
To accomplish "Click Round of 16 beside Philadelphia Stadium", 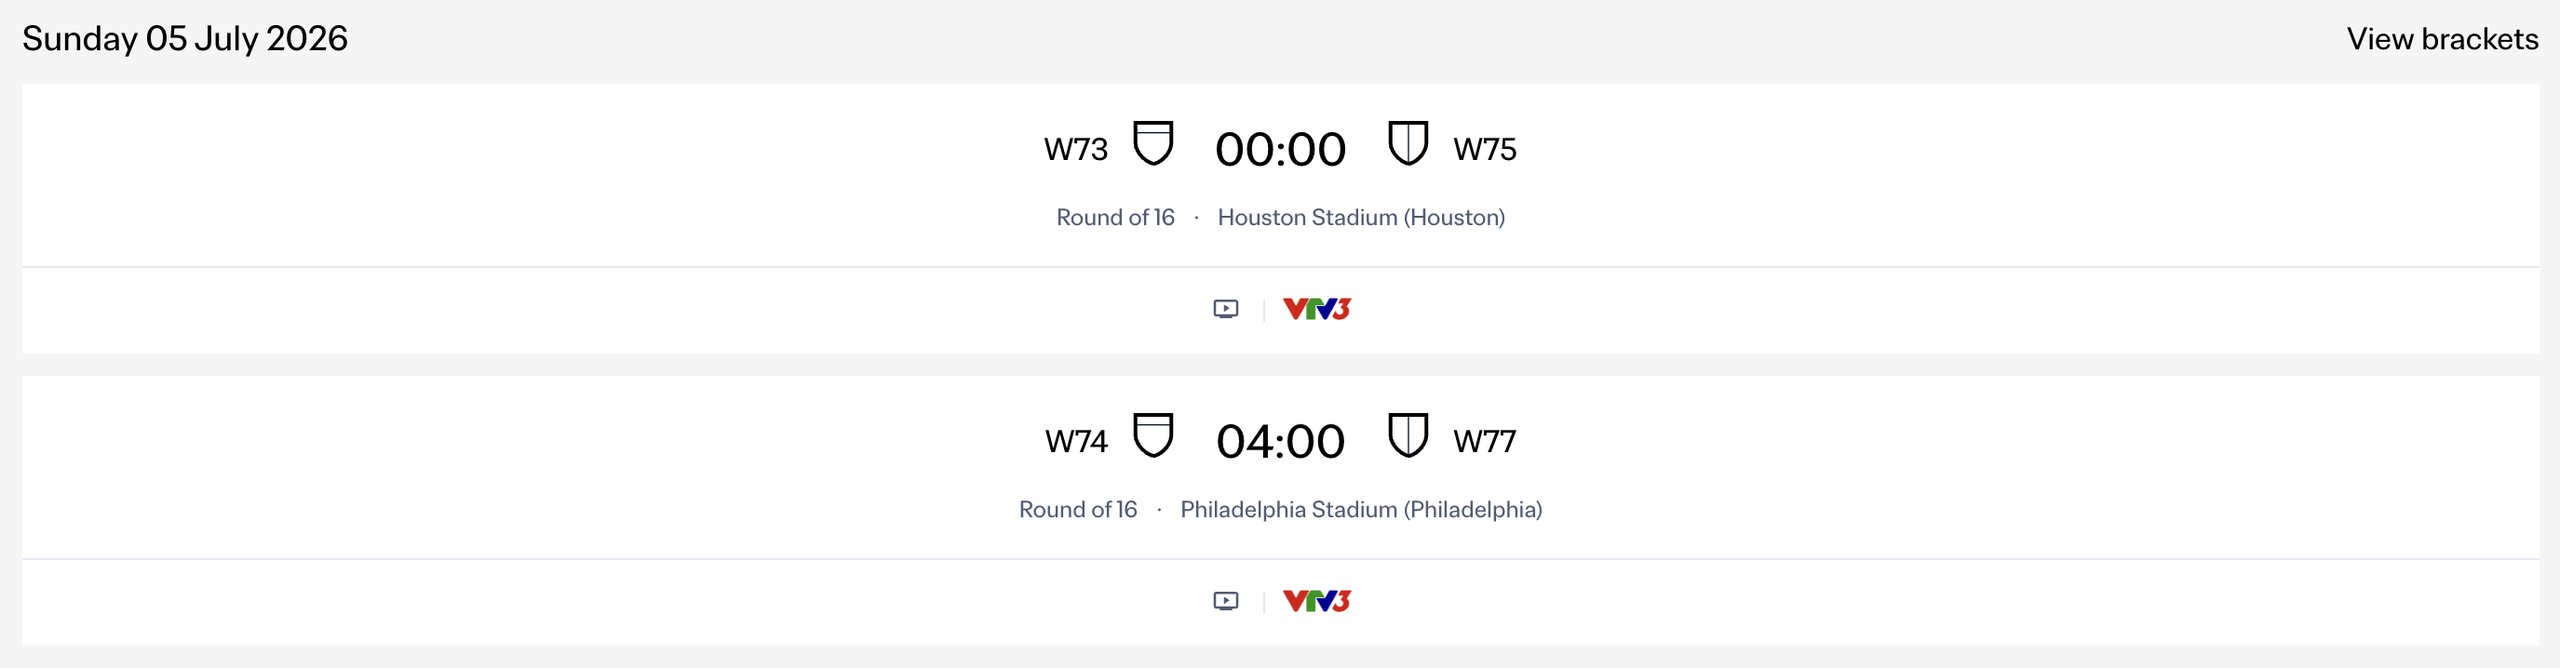I will (x=1077, y=510).
